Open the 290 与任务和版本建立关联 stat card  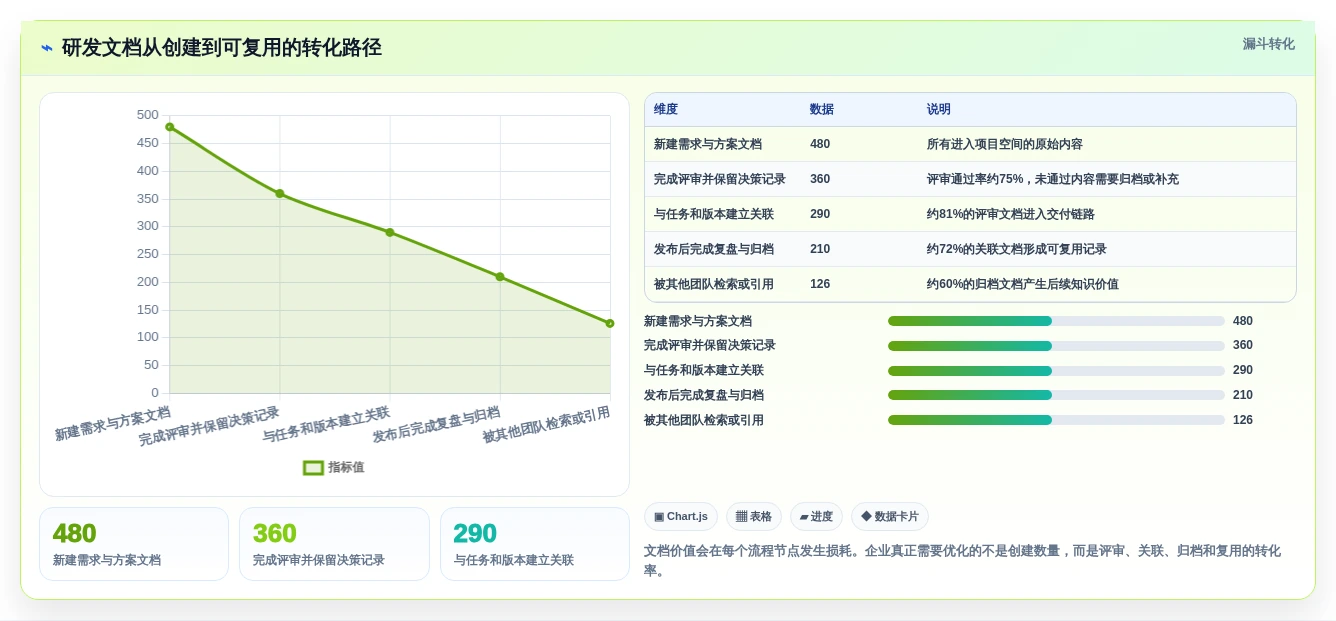(x=535, y=544)
